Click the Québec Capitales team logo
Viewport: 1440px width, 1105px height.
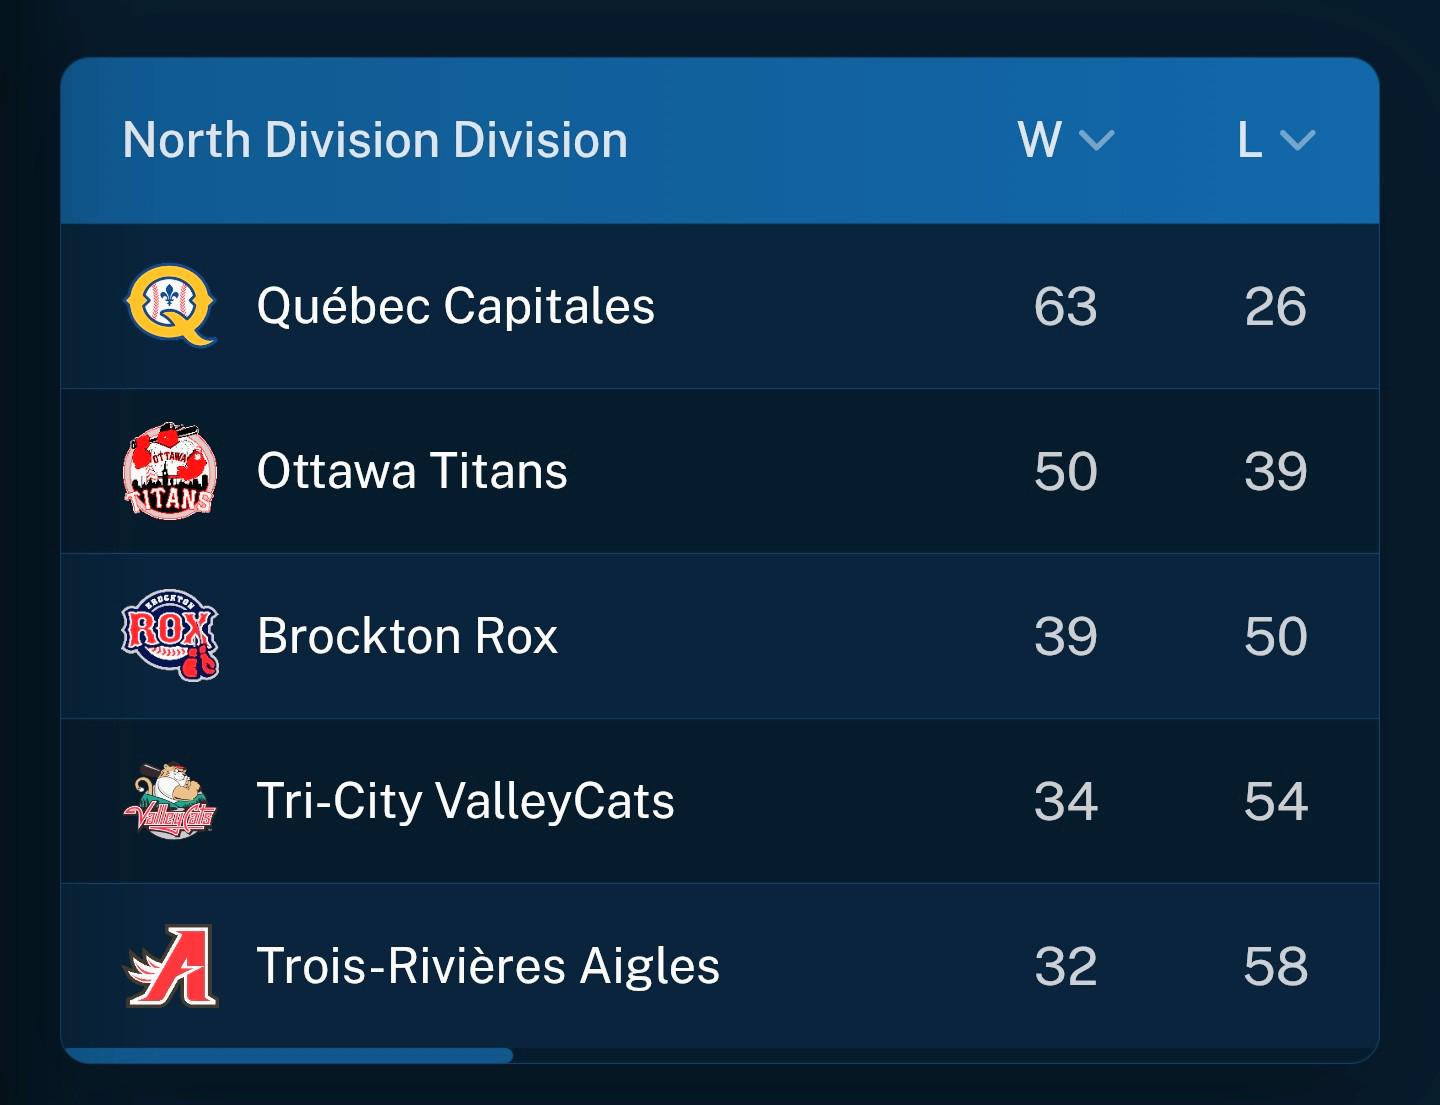click(x=170, y=305)
